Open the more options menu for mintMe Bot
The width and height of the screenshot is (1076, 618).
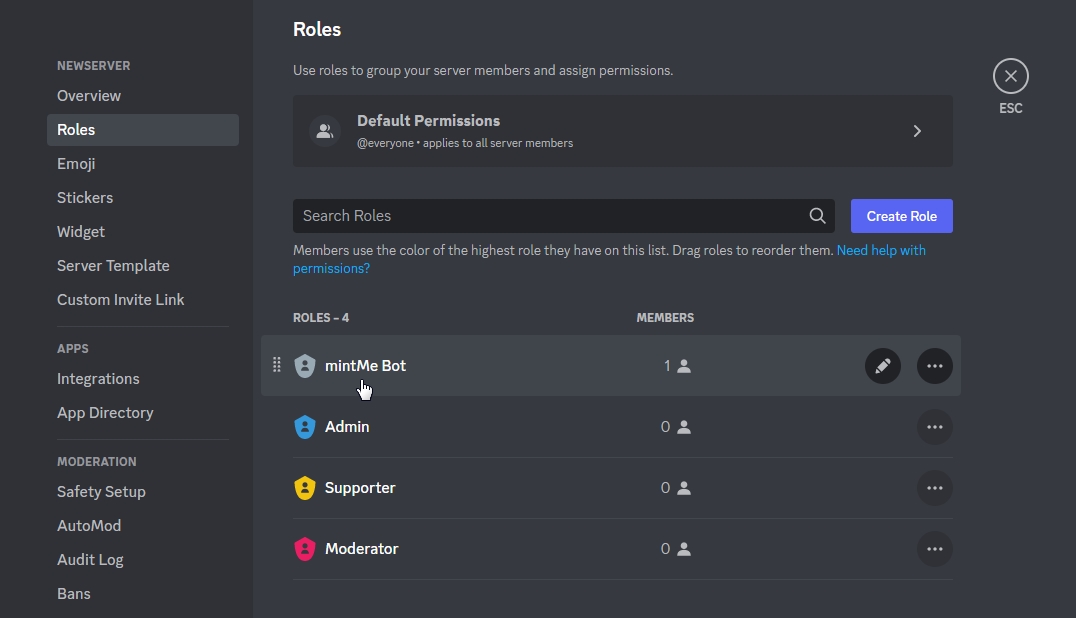coord(935,366)
